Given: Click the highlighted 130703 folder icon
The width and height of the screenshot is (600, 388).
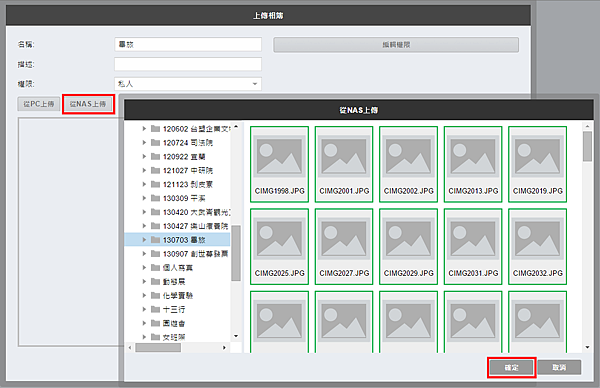Looking at the screenshot, I should pos(155,240).
